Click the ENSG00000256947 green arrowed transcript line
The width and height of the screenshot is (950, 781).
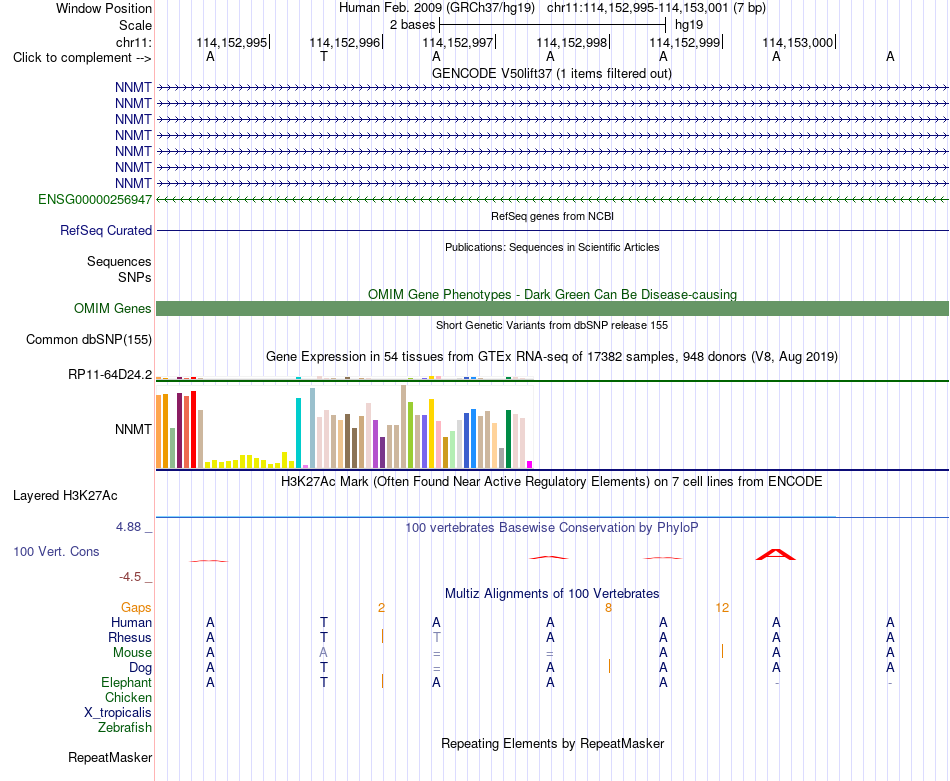tap(552, 199)
